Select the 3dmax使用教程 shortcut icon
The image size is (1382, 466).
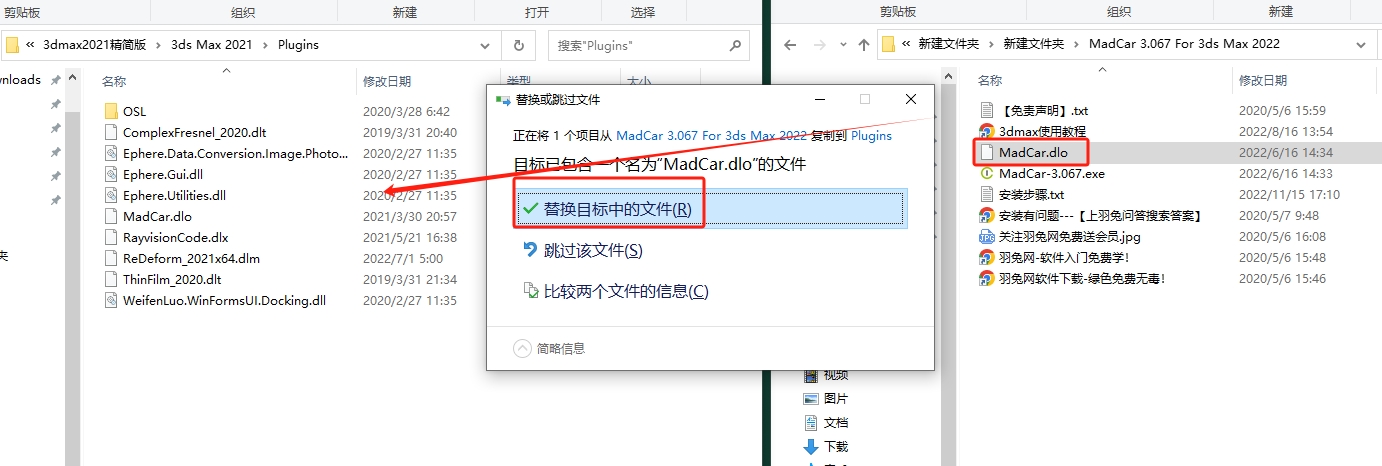(987, 132)
